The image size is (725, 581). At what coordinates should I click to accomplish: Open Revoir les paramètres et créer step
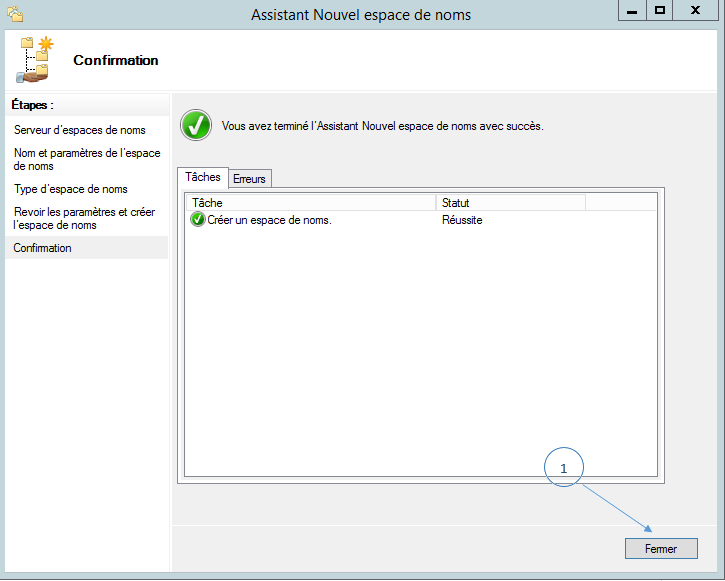(84, 218)
